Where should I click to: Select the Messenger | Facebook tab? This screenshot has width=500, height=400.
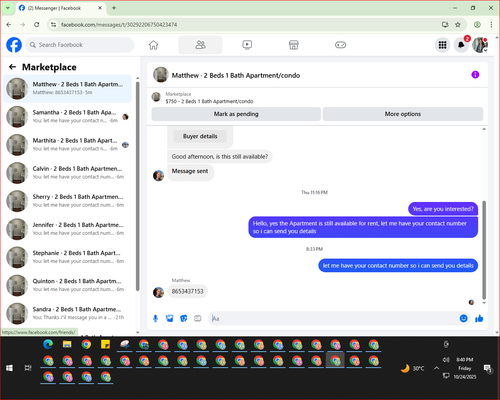61,8
